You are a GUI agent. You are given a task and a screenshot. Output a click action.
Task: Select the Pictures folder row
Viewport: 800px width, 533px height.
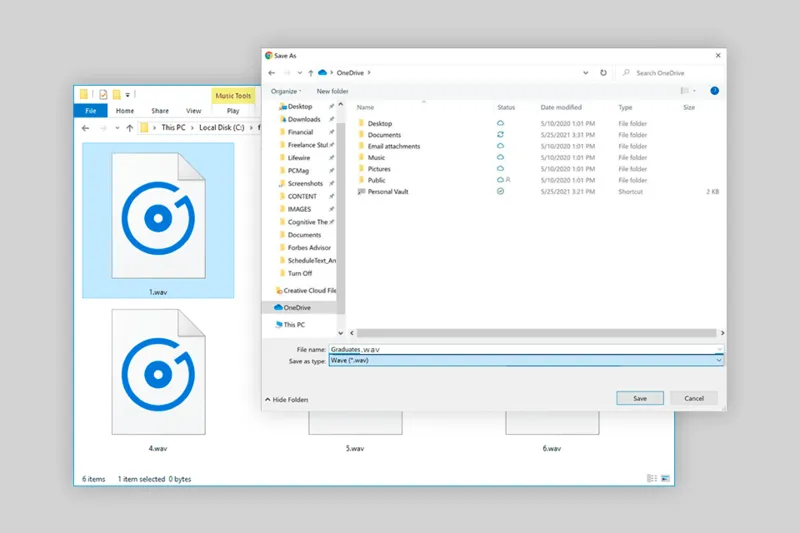[x=379, y=169]
